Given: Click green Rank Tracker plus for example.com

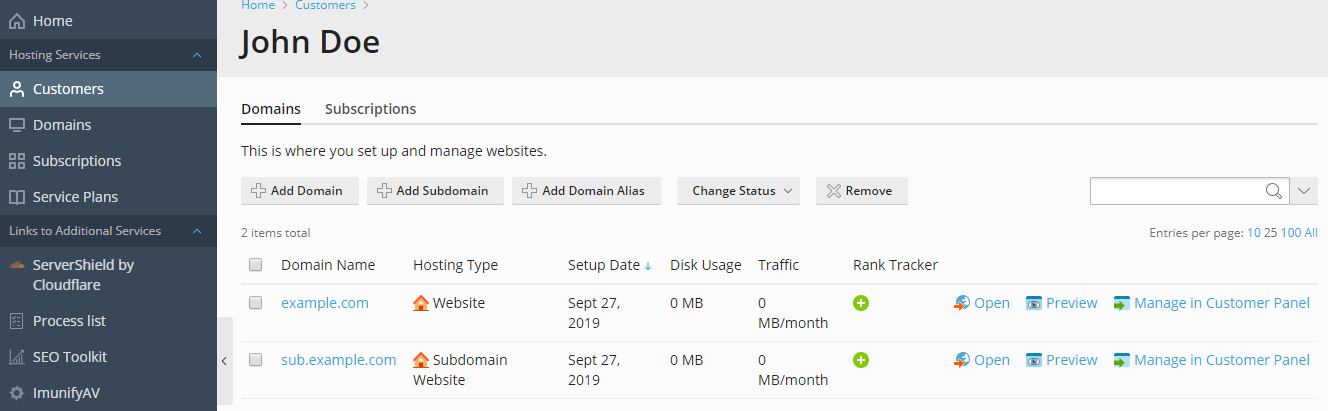Looking at the screenshot, I should coord(861,303).
